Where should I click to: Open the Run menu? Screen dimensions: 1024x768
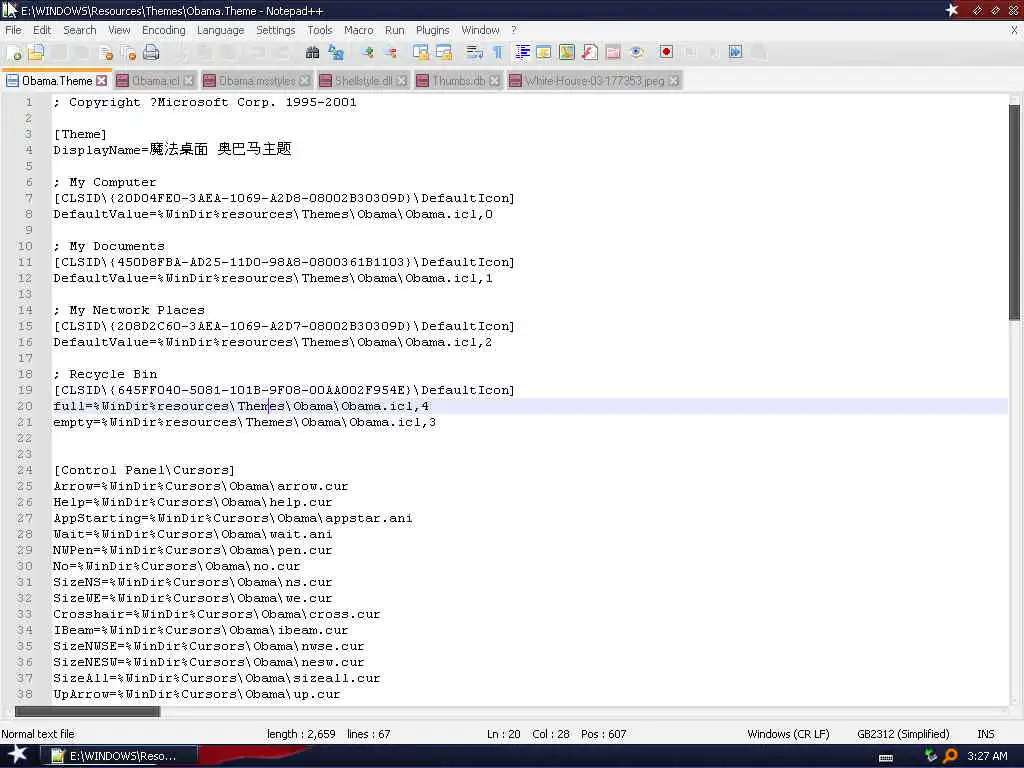[394, 30]
